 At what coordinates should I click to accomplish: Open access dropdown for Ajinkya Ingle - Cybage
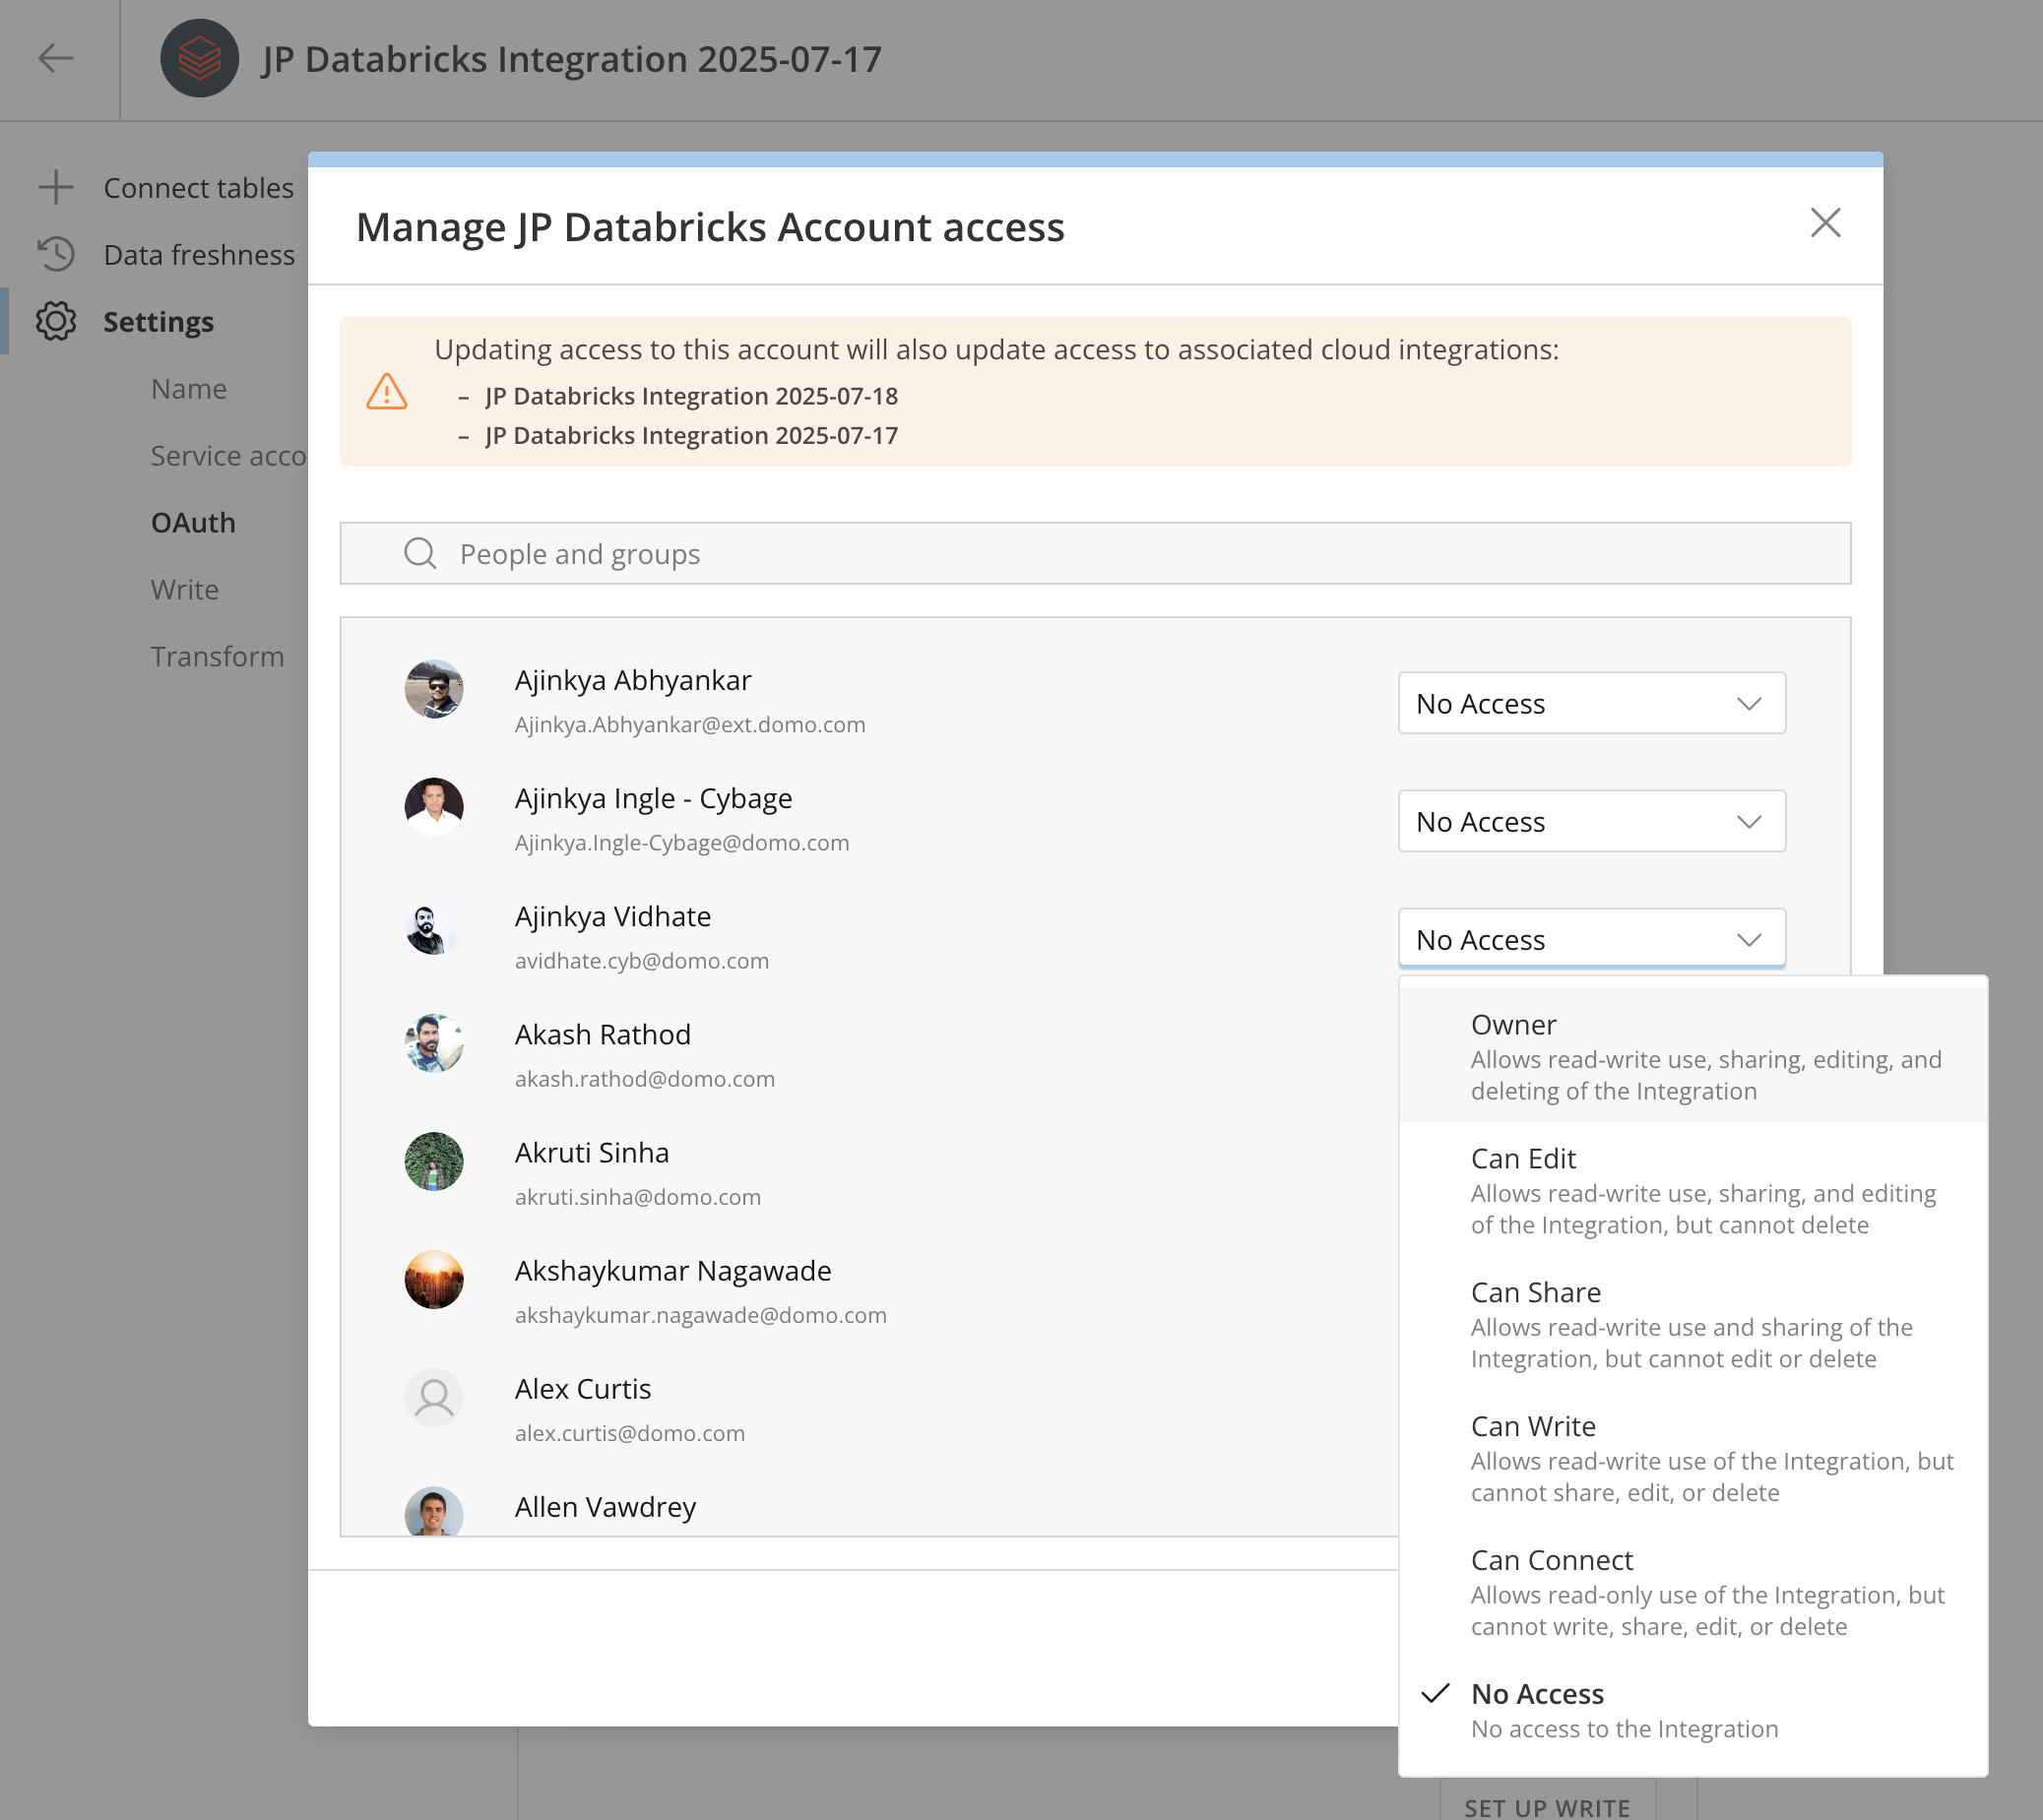tap(1592, 821)
